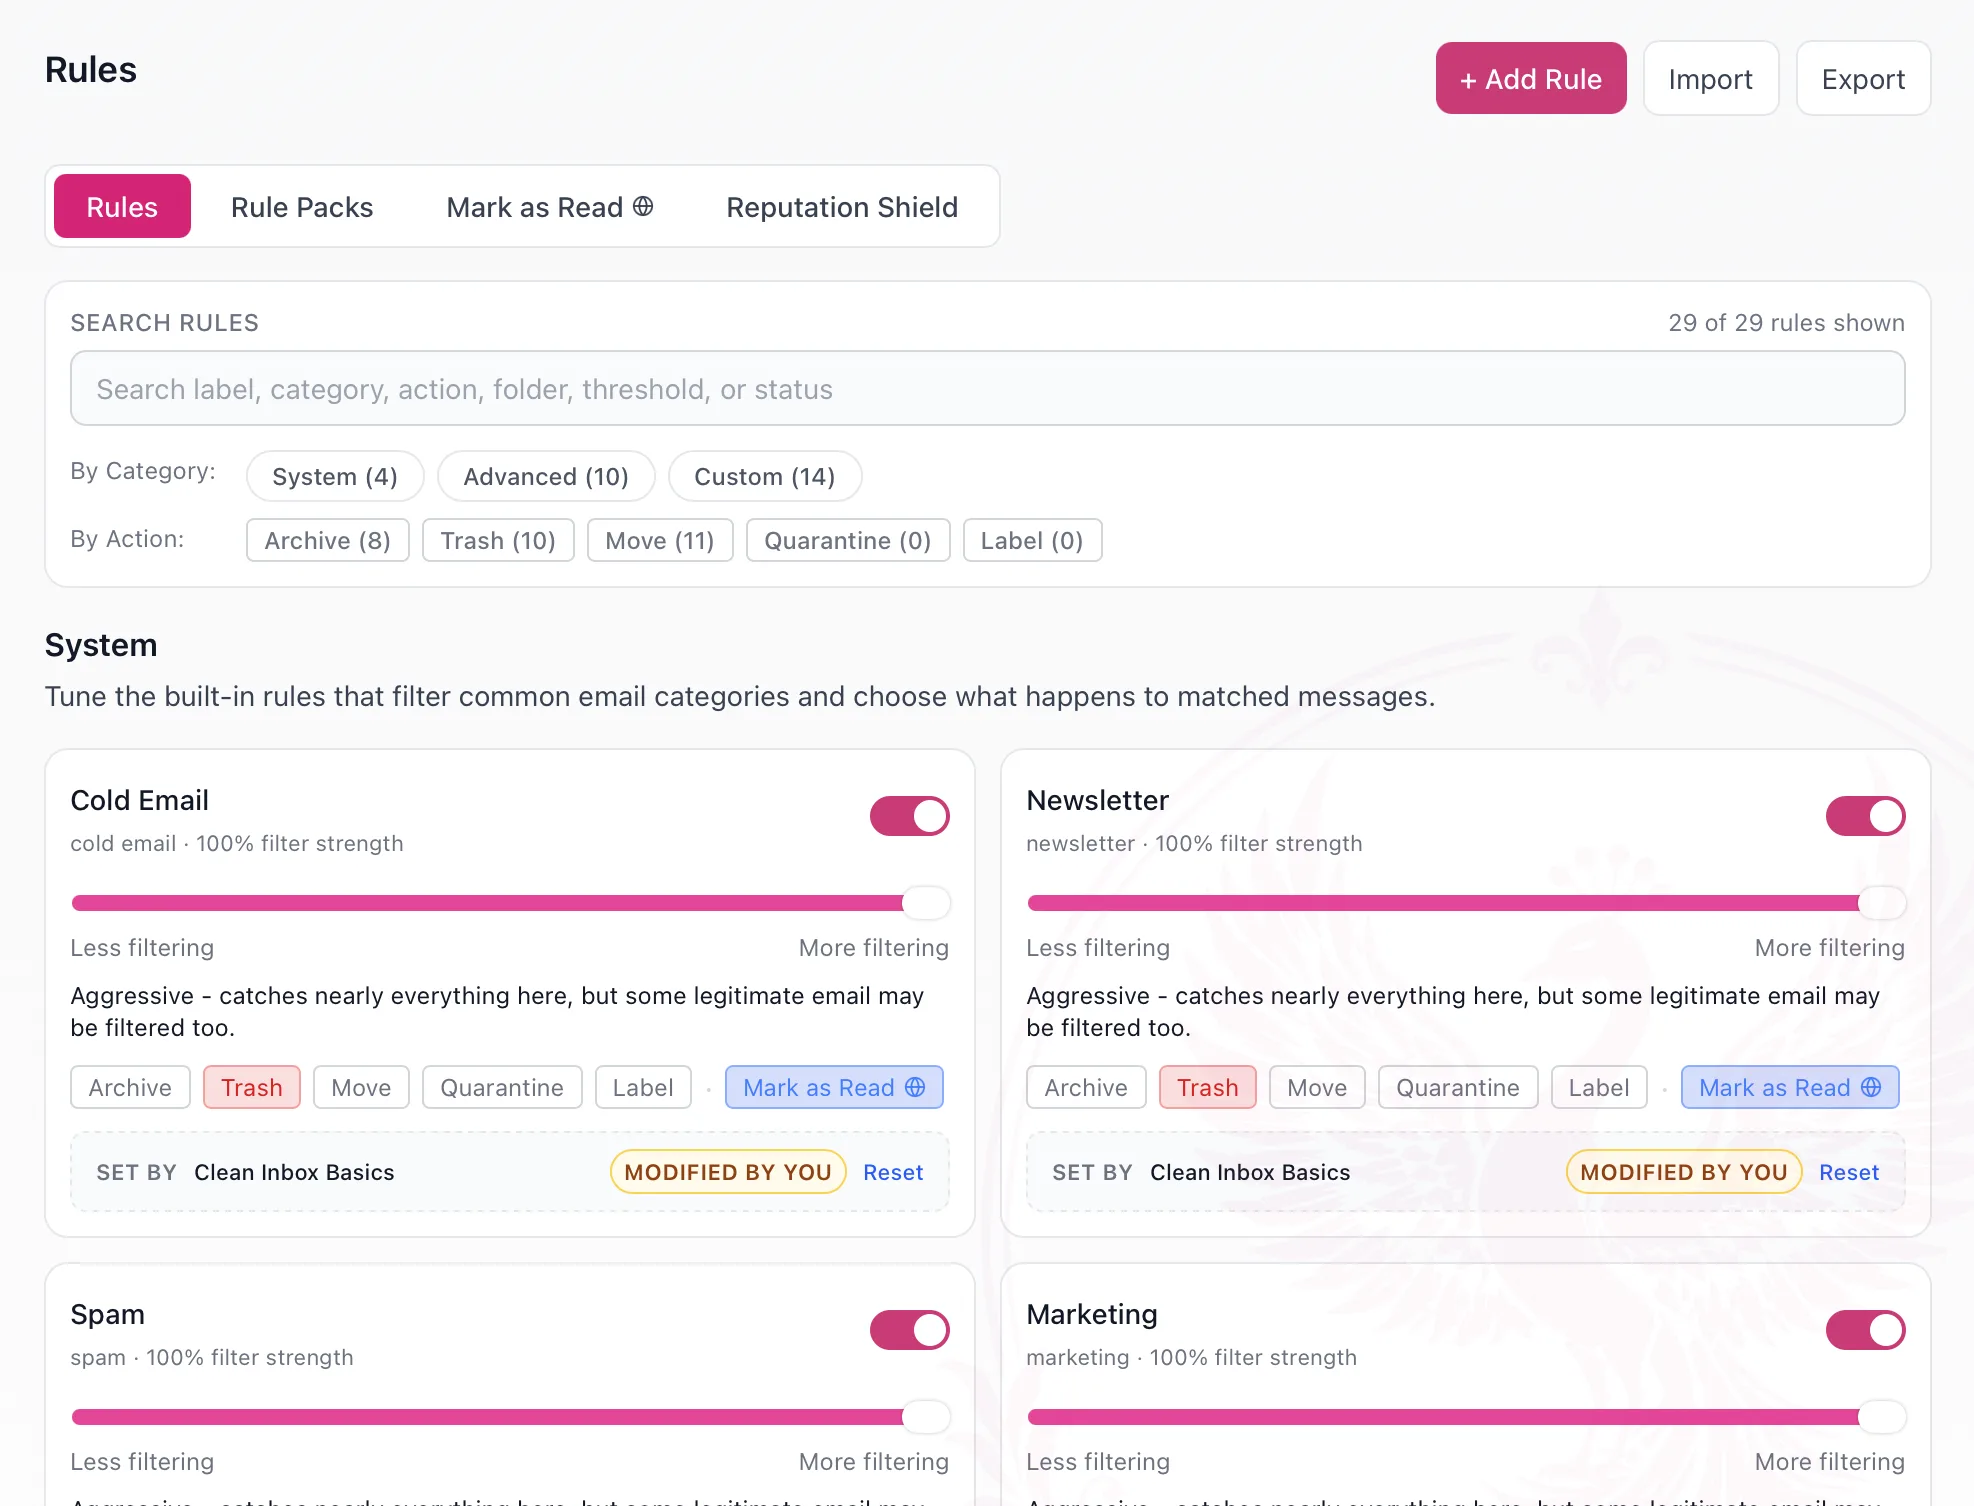Adjust the Marketing filter strength slider
The height and width of the screenshot is (1506, 1974).
[1466, 1416]
